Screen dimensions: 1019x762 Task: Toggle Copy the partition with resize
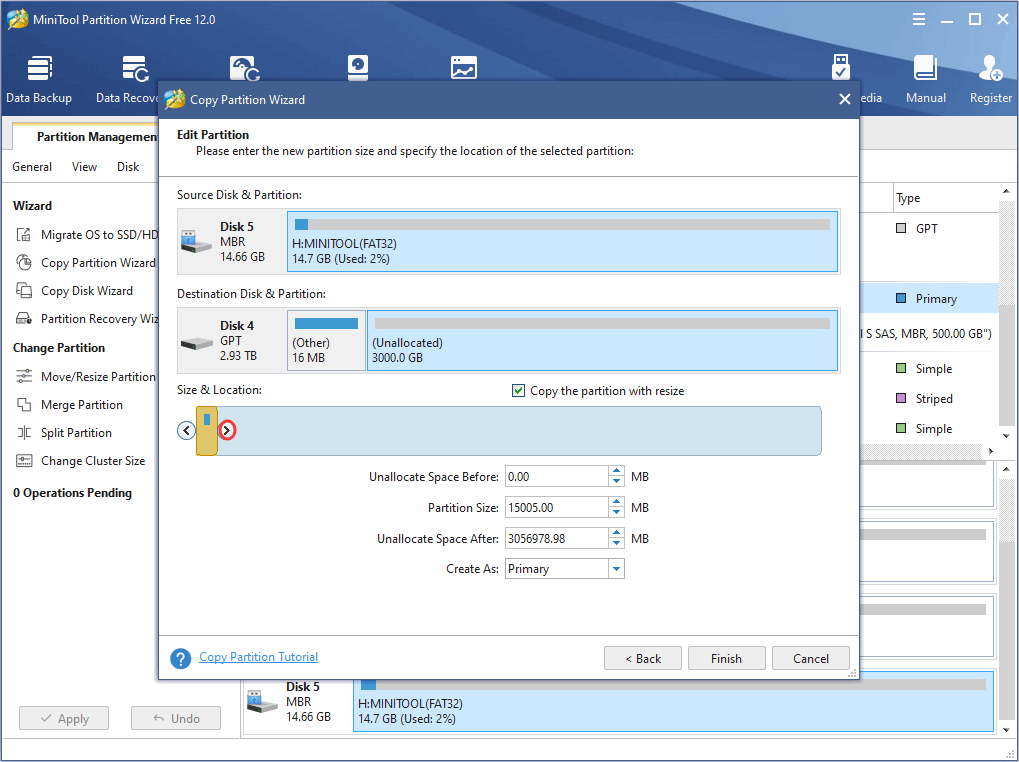[x=518, y=390]
